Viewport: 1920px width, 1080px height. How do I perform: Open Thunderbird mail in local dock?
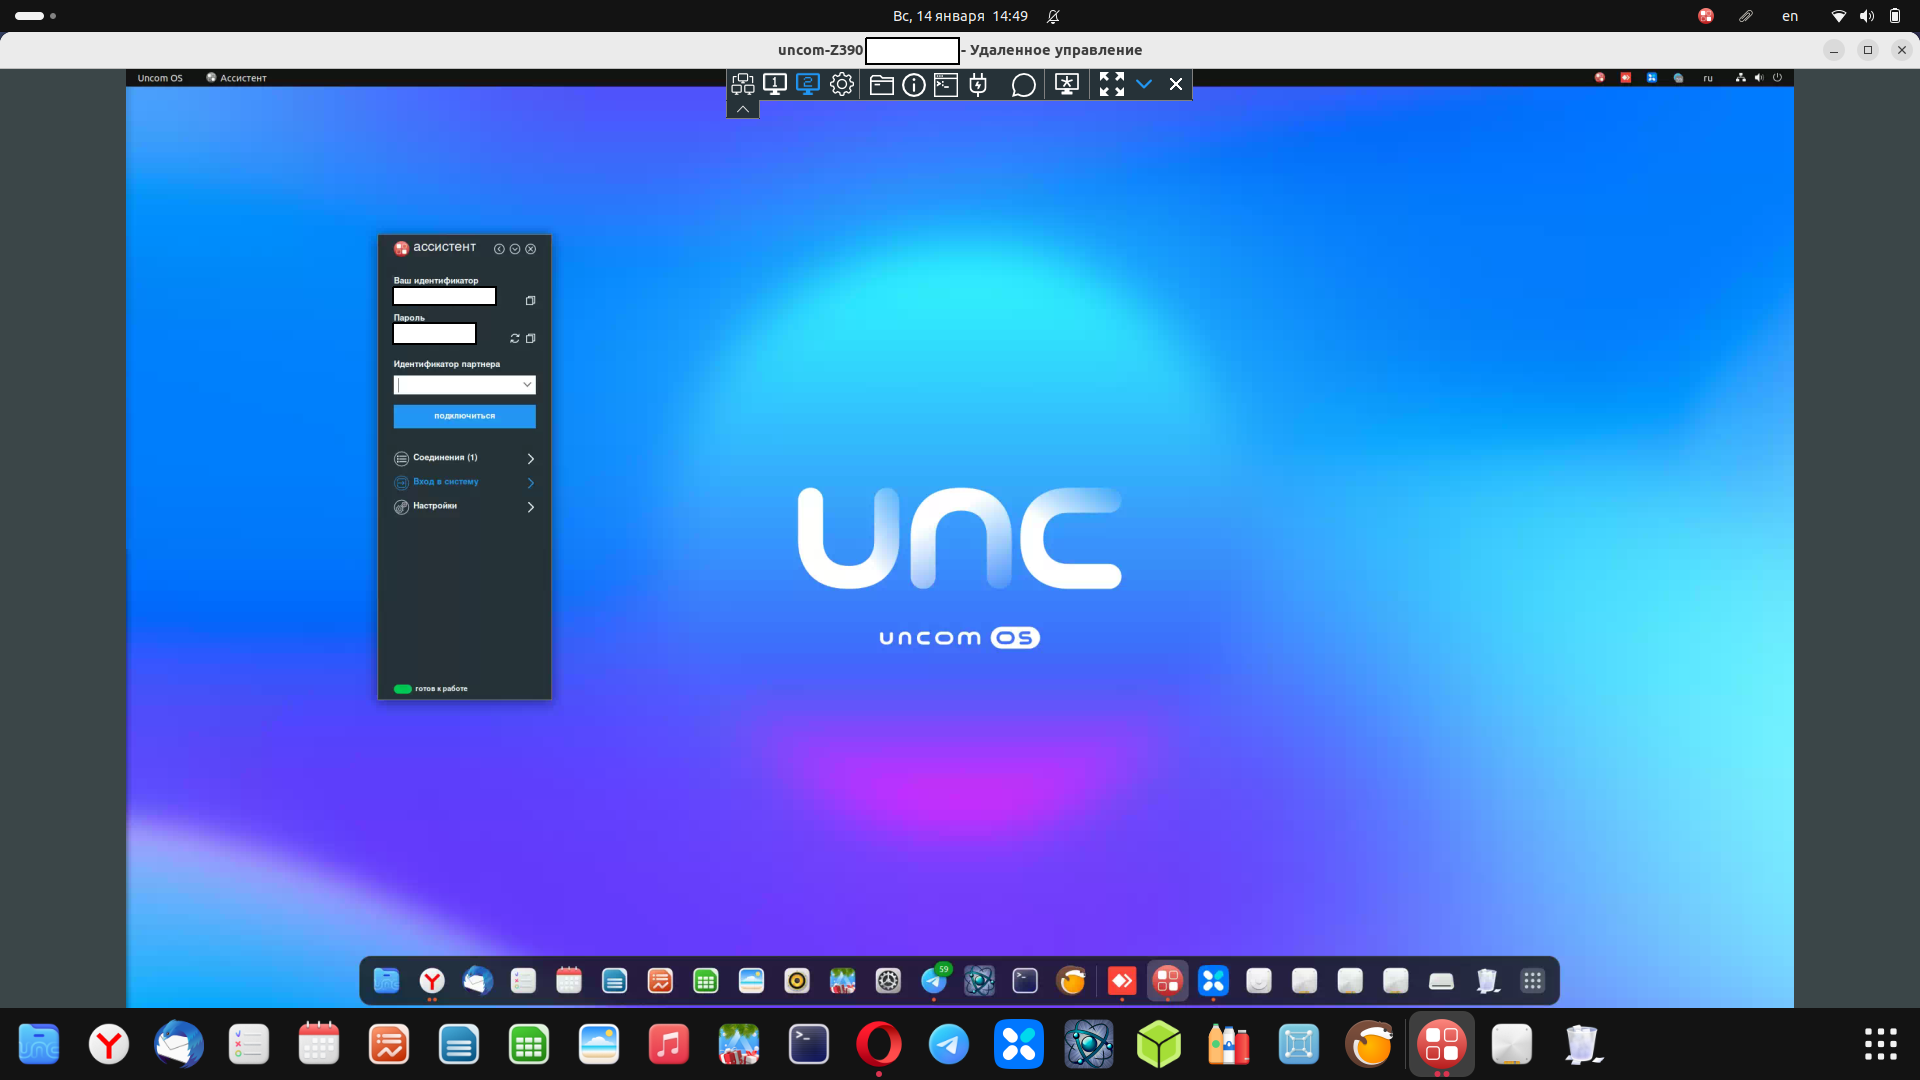click(x=178, y=1045)
